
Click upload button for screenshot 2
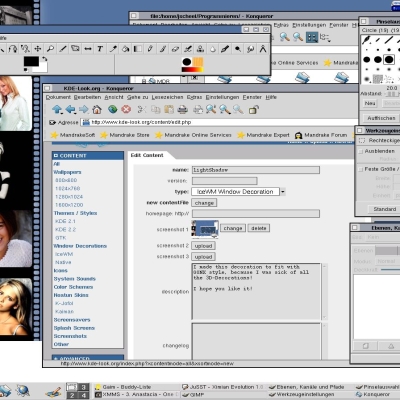[x=203, y=246]
